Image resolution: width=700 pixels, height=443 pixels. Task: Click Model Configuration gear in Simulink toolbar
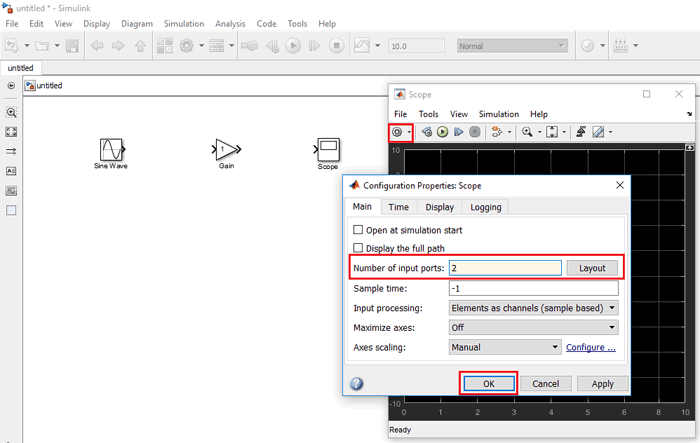click(x=187, y=46)
